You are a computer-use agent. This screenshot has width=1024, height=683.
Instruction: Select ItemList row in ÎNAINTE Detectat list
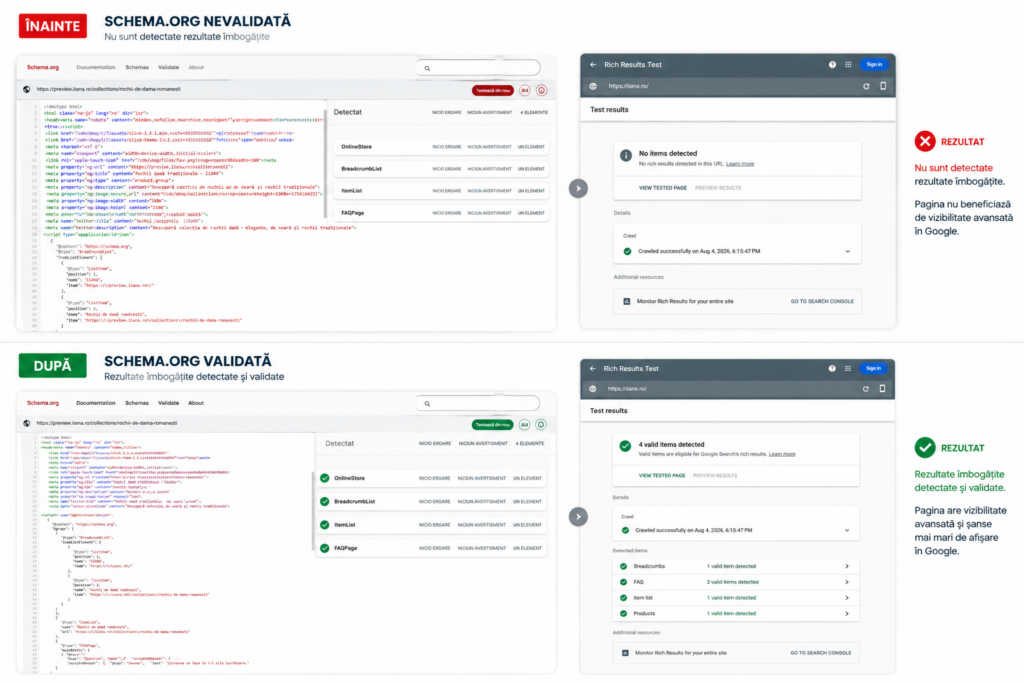coord(441,191)
